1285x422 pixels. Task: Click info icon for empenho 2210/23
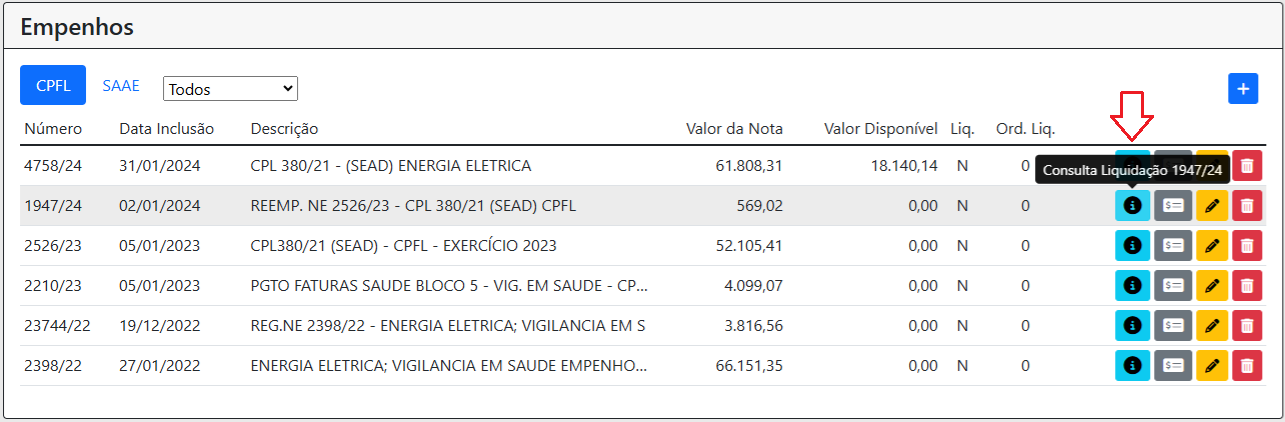tap(1132, 285)
